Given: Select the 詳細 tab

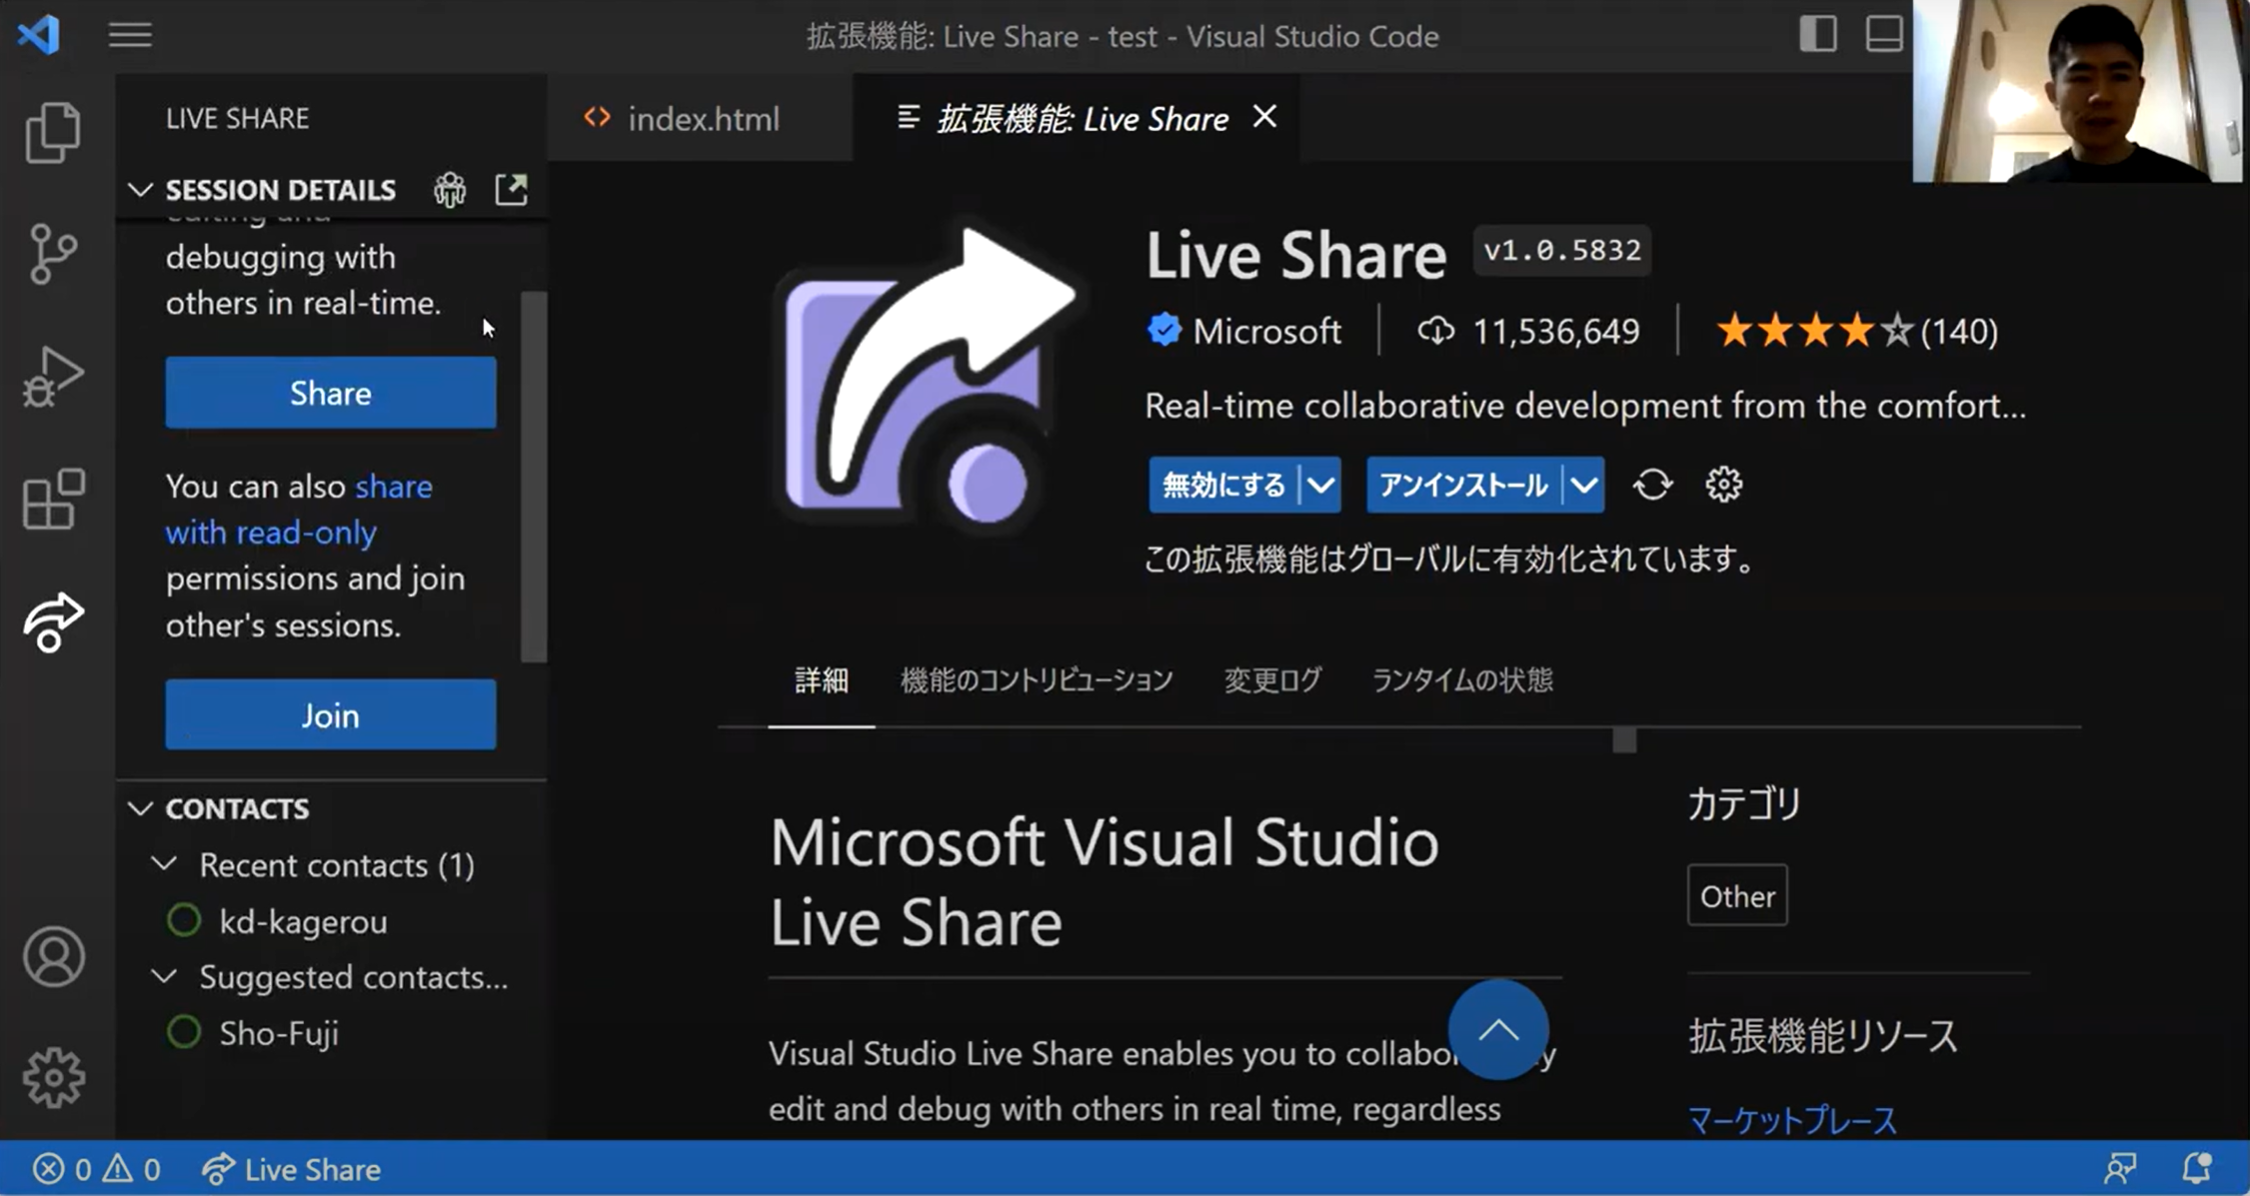Looking at the screenshot, I should tap(821, 681).
